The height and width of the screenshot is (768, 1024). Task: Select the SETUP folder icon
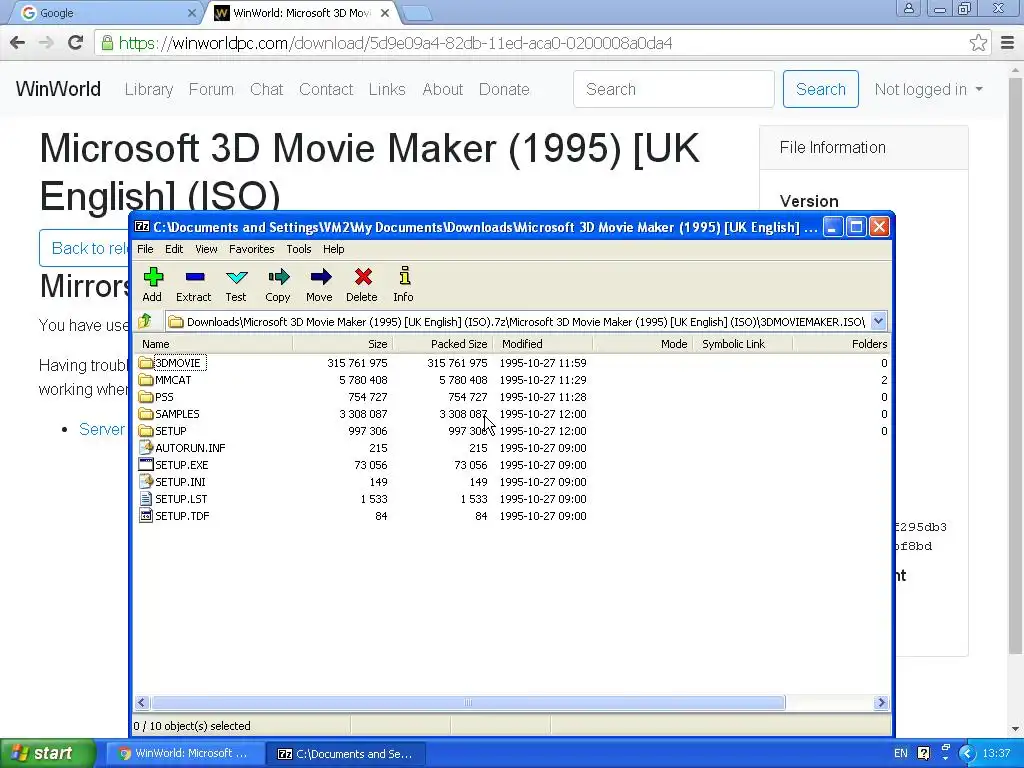point(146,431)
